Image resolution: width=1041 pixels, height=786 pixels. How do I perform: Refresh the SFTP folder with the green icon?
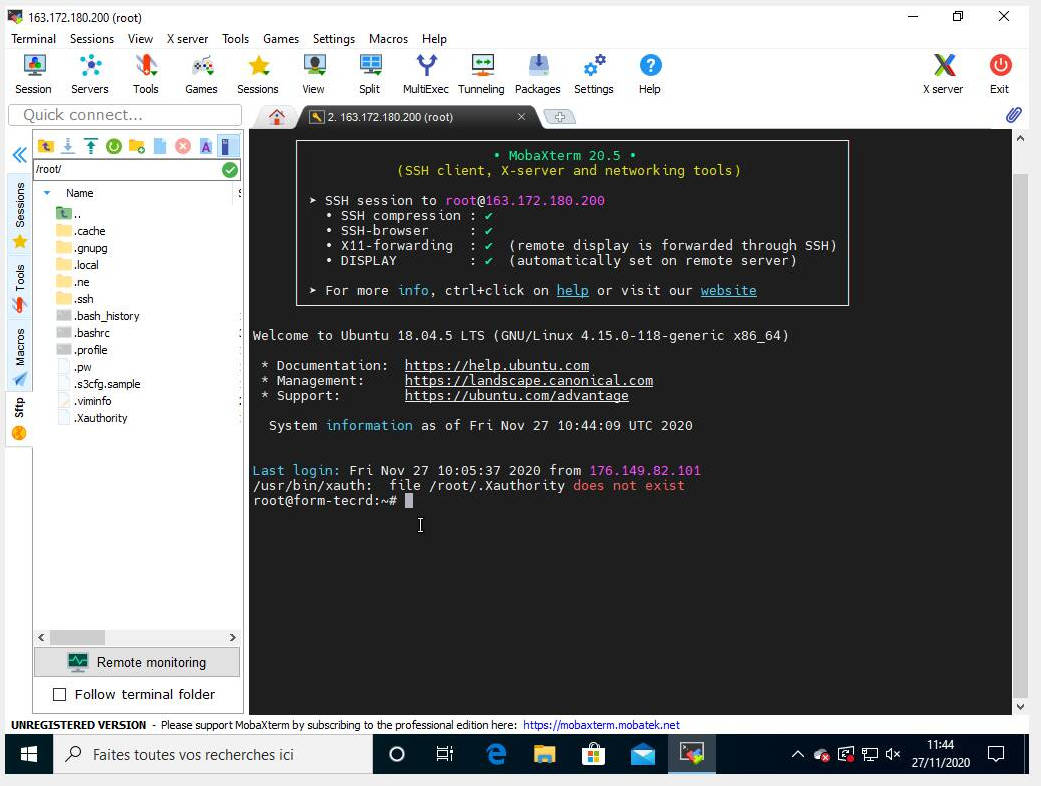tap(114, 146)
